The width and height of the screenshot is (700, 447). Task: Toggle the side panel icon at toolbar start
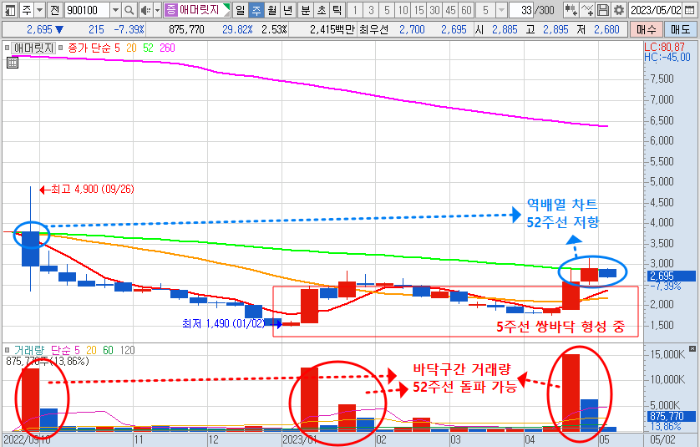(x=10, y=10)
